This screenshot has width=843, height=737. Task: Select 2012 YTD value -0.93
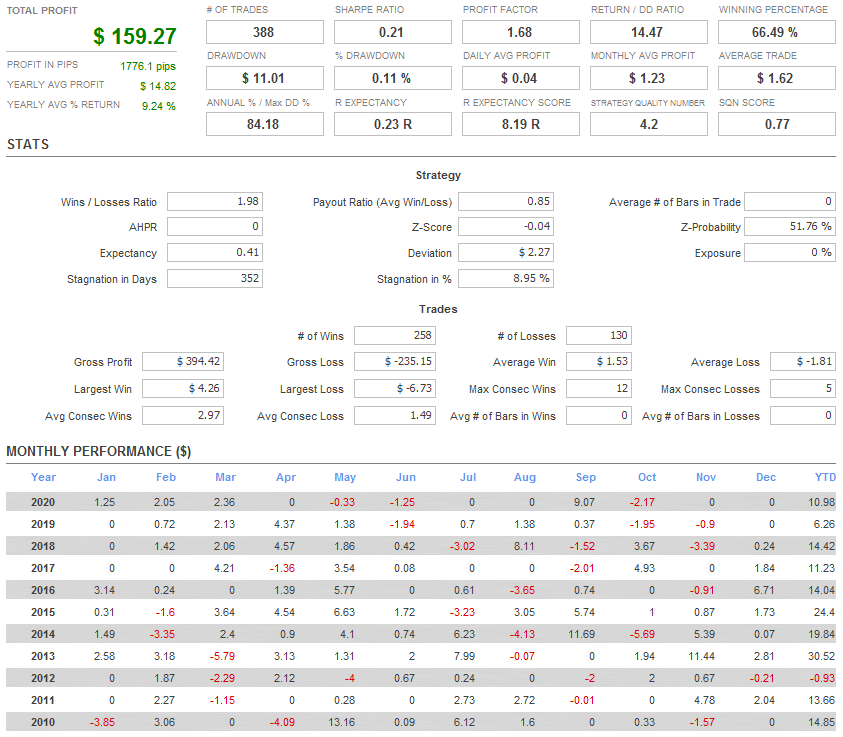[x=823, y=678]
